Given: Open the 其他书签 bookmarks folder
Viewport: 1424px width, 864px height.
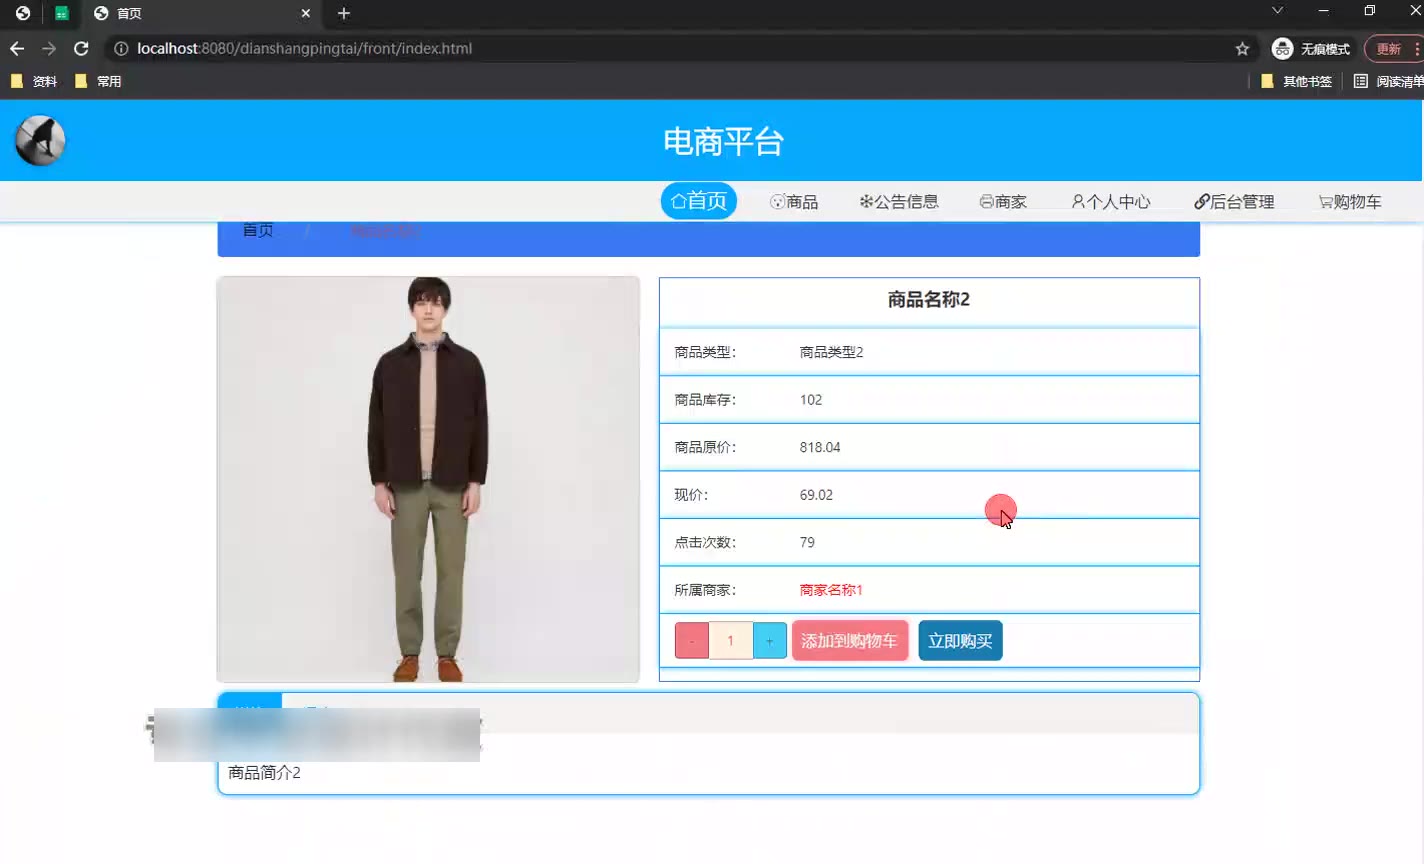Looking at the screenshot, I should pos(1297,81).
